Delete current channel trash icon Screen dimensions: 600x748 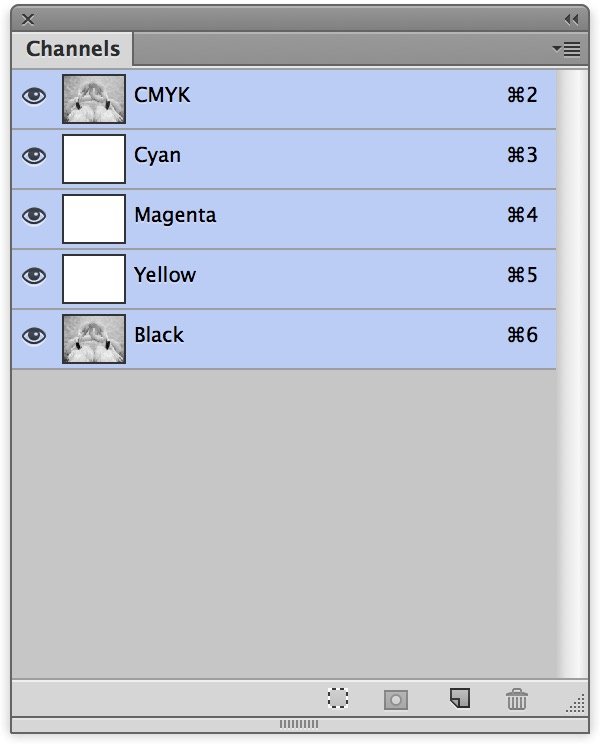pyautogui.click(x=517, y=699)
